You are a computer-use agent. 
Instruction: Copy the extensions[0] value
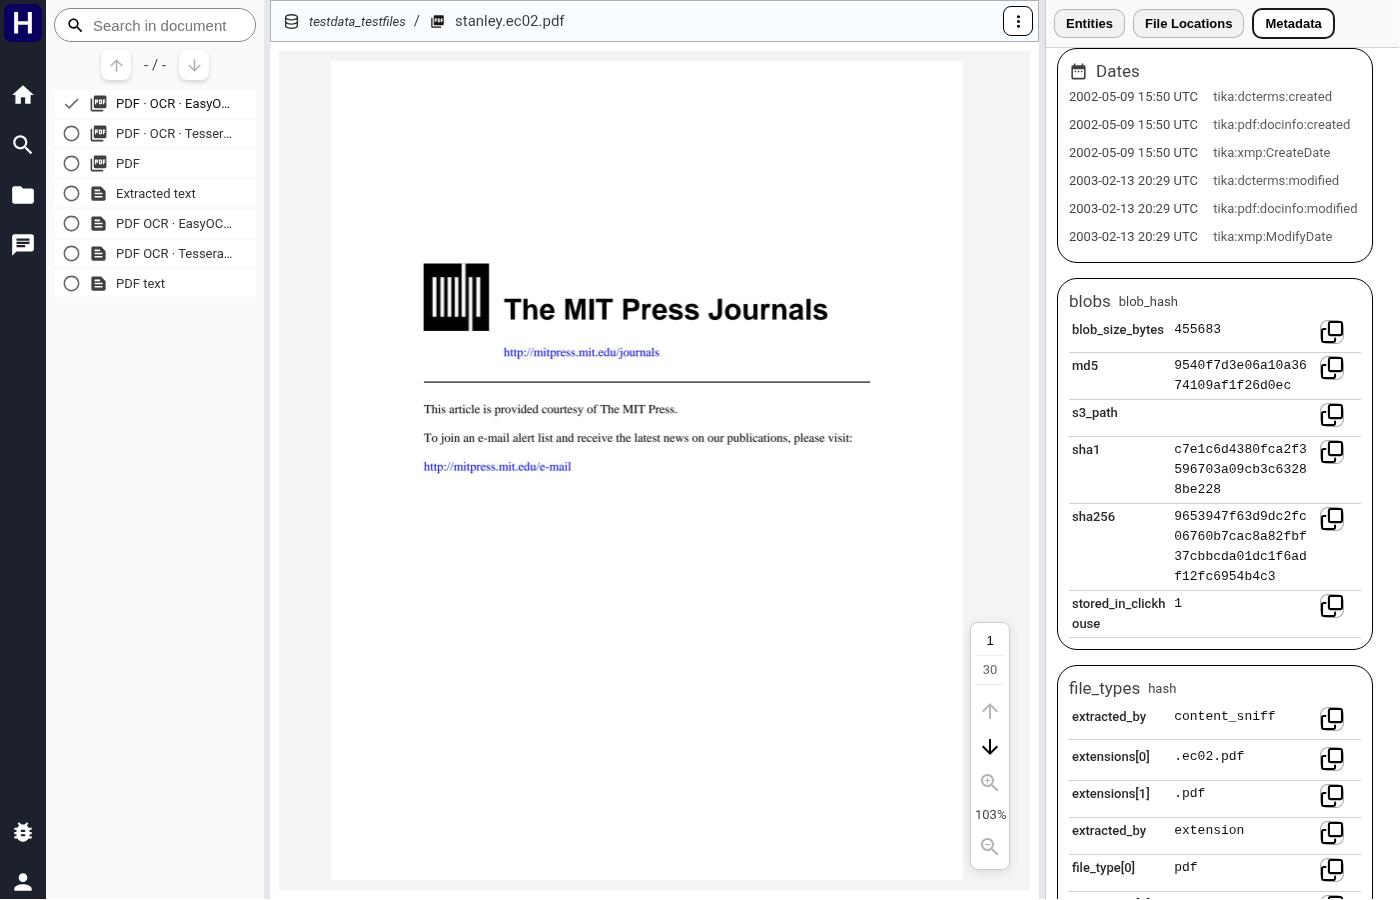coord(1332,759)
